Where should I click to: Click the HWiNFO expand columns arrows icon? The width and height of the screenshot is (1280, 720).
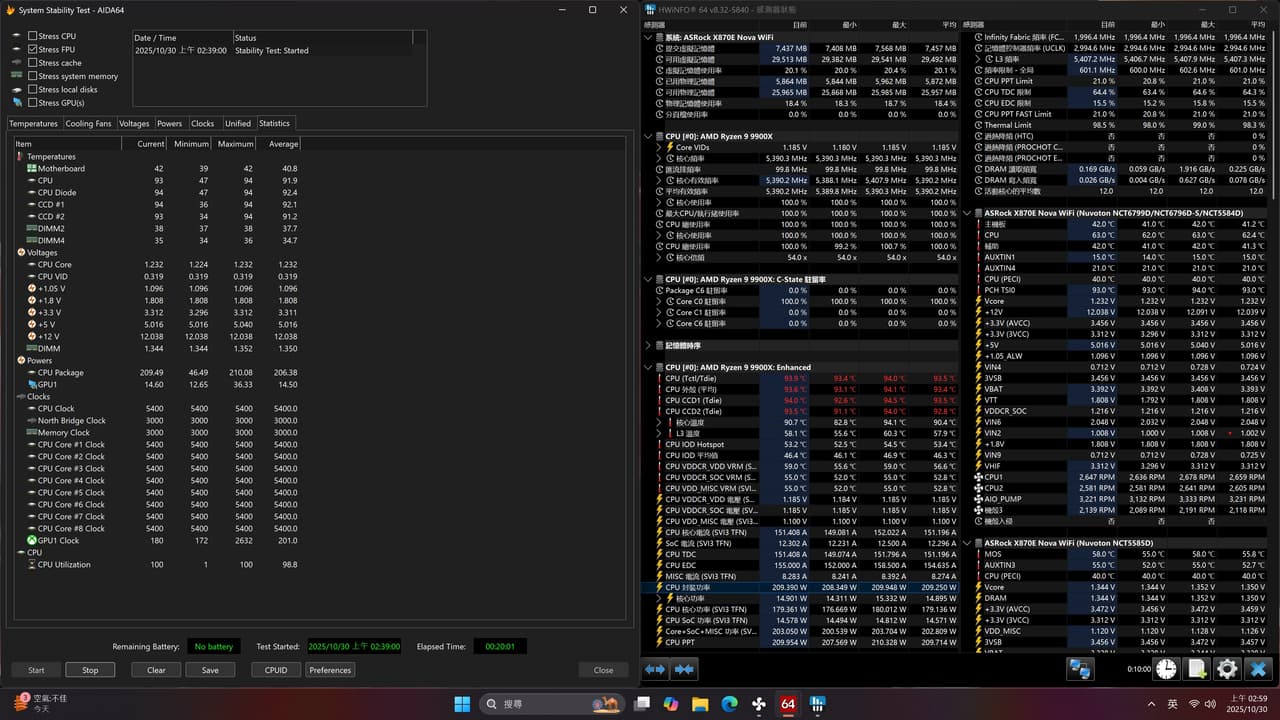point(655,670)
